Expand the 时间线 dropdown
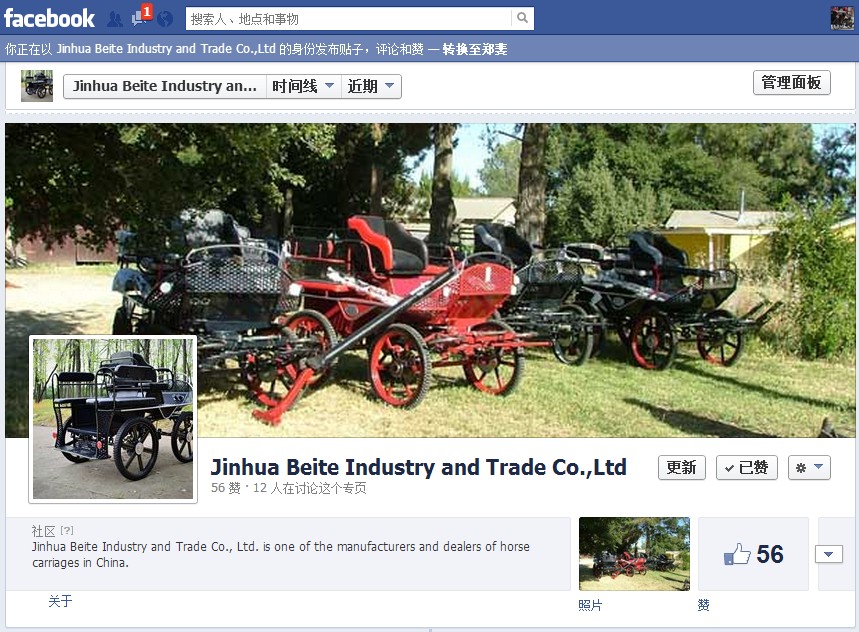This screenshot has width=859, height=632. pyautogui.click(x=303, y=86)
